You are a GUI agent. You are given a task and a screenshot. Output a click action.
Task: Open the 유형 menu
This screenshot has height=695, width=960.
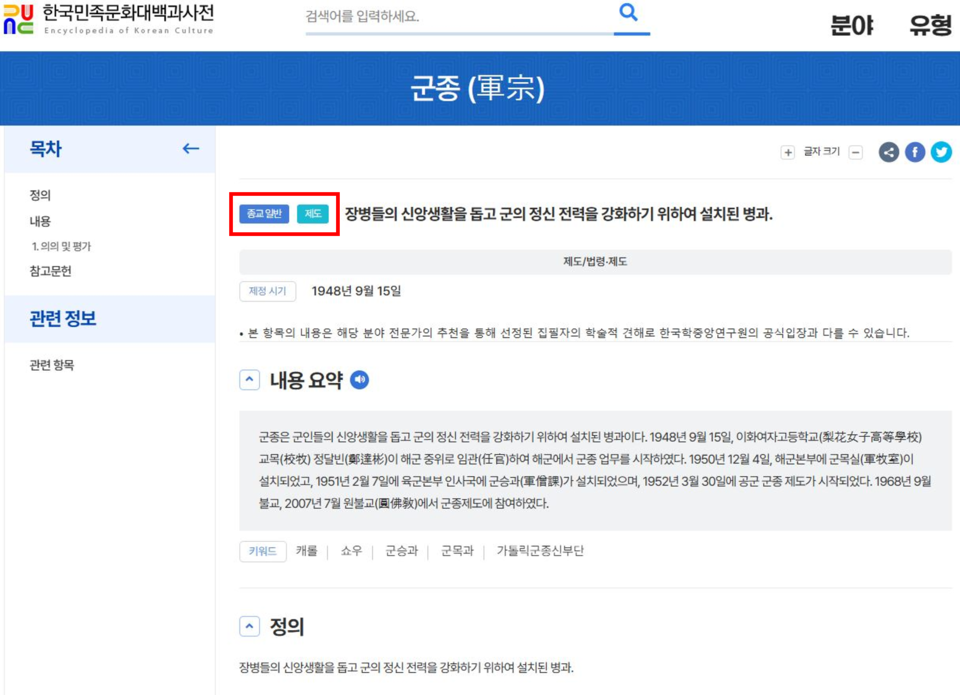pos(932,25)
